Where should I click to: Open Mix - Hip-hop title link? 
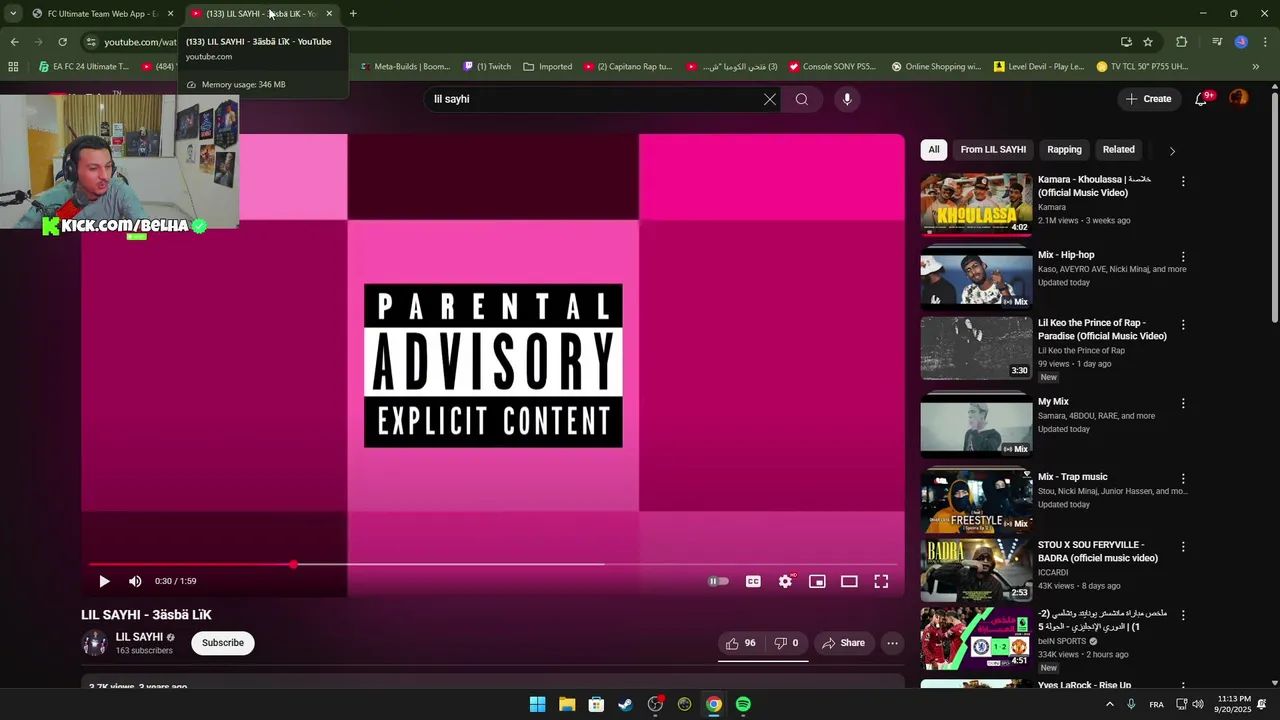pyautogui.click(x=1066, y=255)
